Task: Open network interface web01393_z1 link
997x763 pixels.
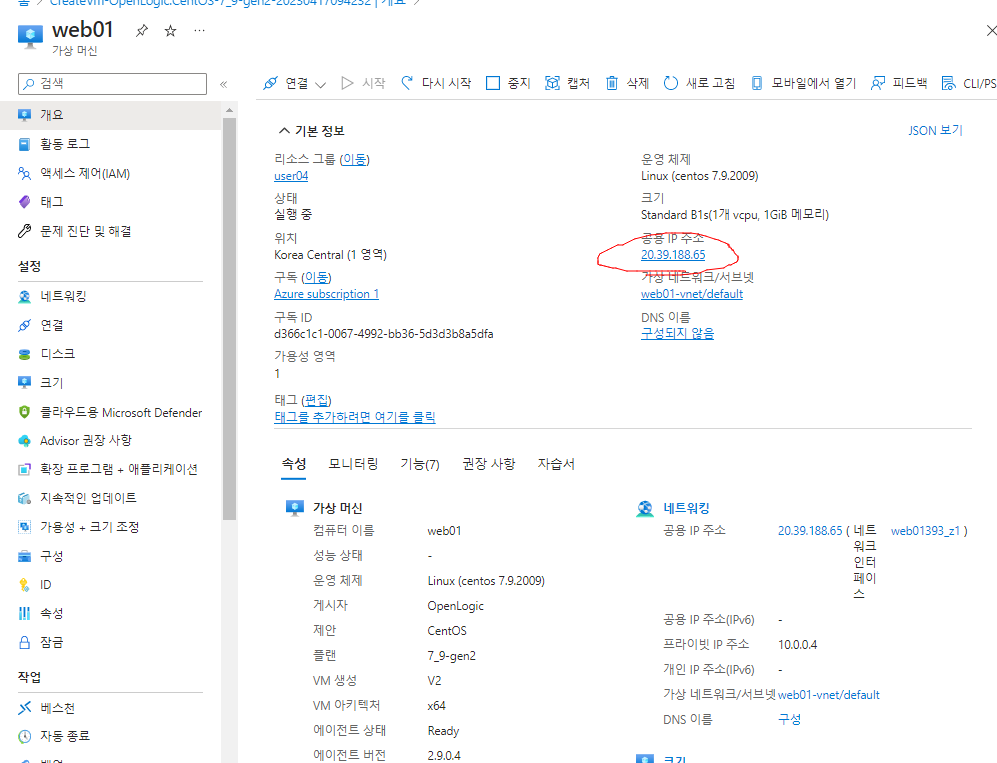Action: point(925,530)
